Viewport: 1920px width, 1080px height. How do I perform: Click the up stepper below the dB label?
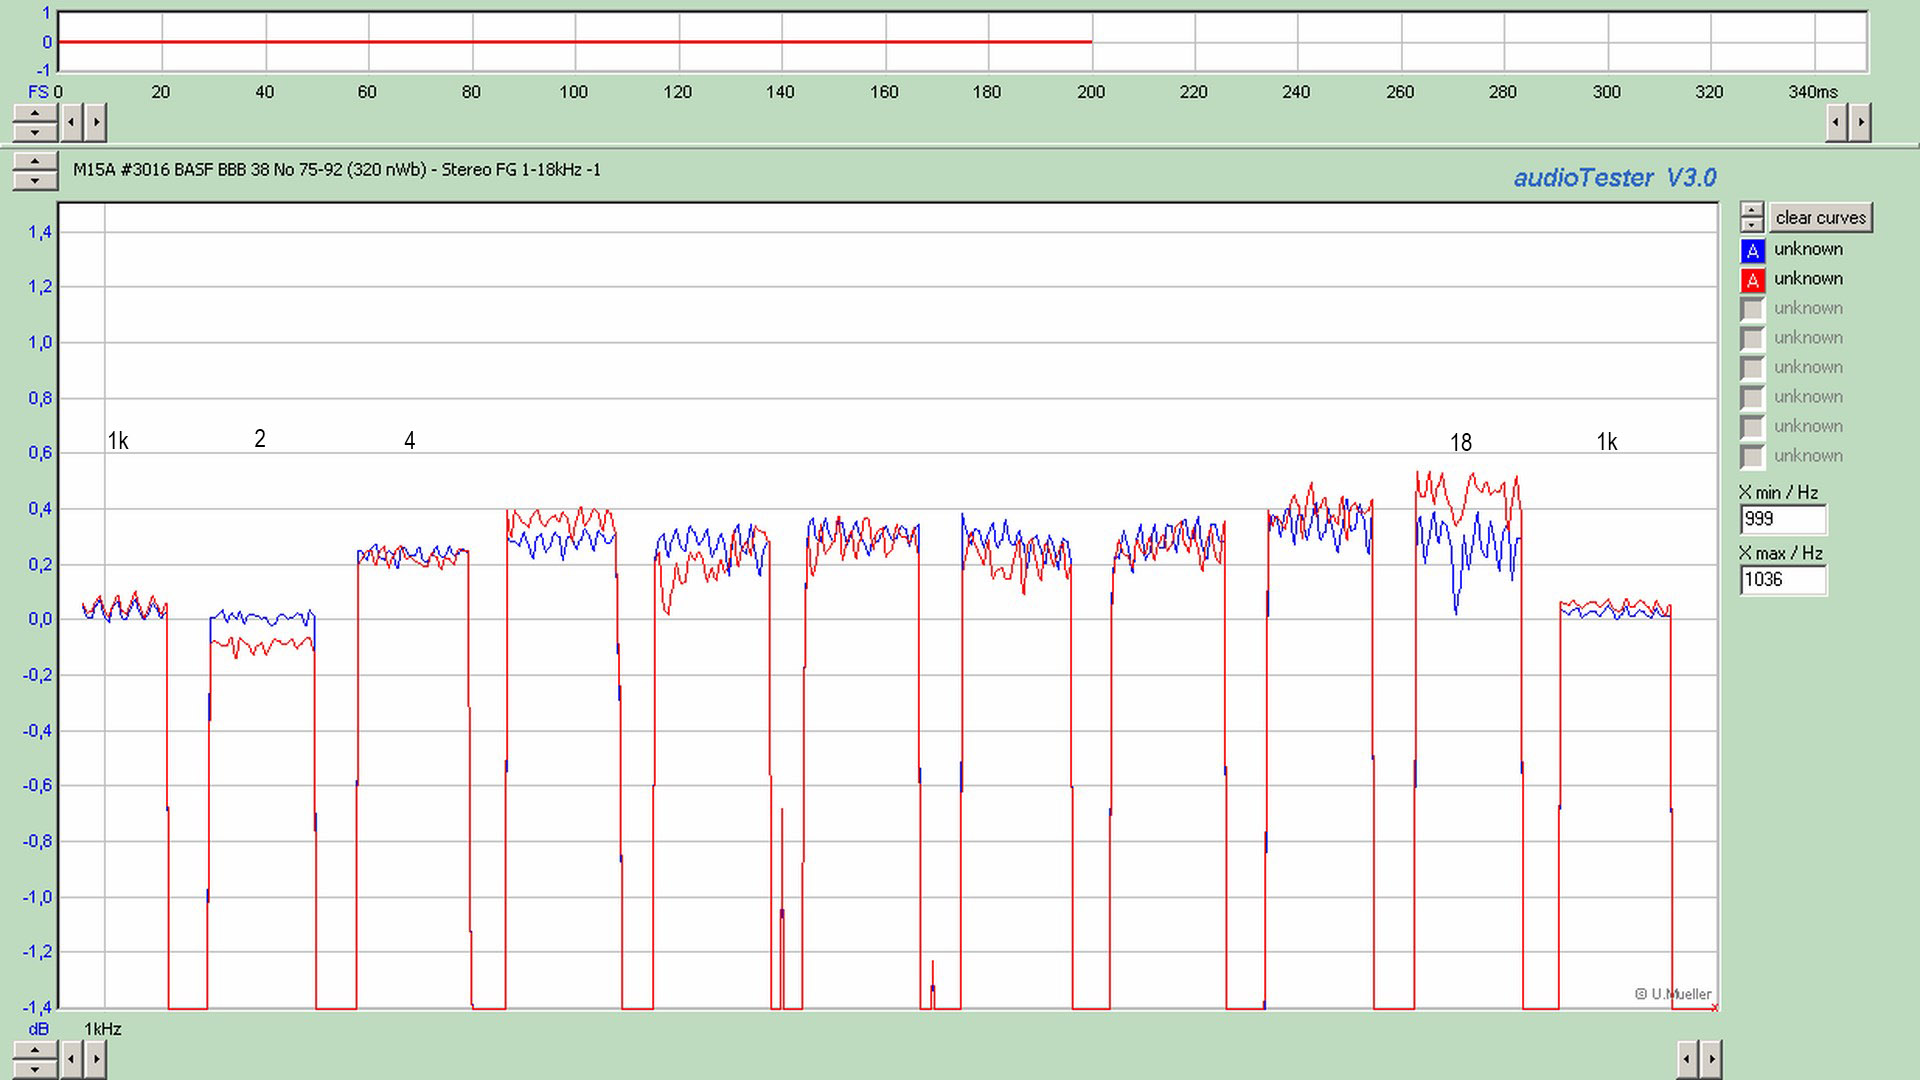coord(35,1050)
